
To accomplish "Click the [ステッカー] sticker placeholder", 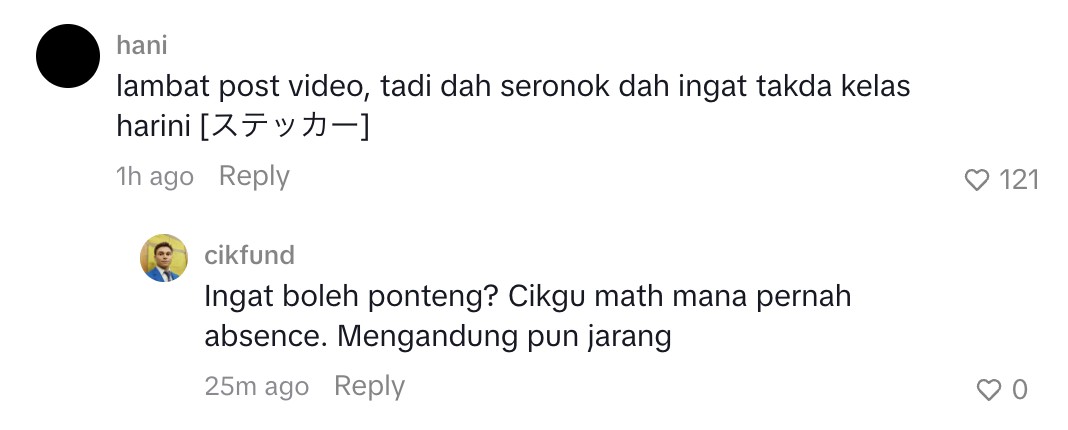I will pos(284,127).
